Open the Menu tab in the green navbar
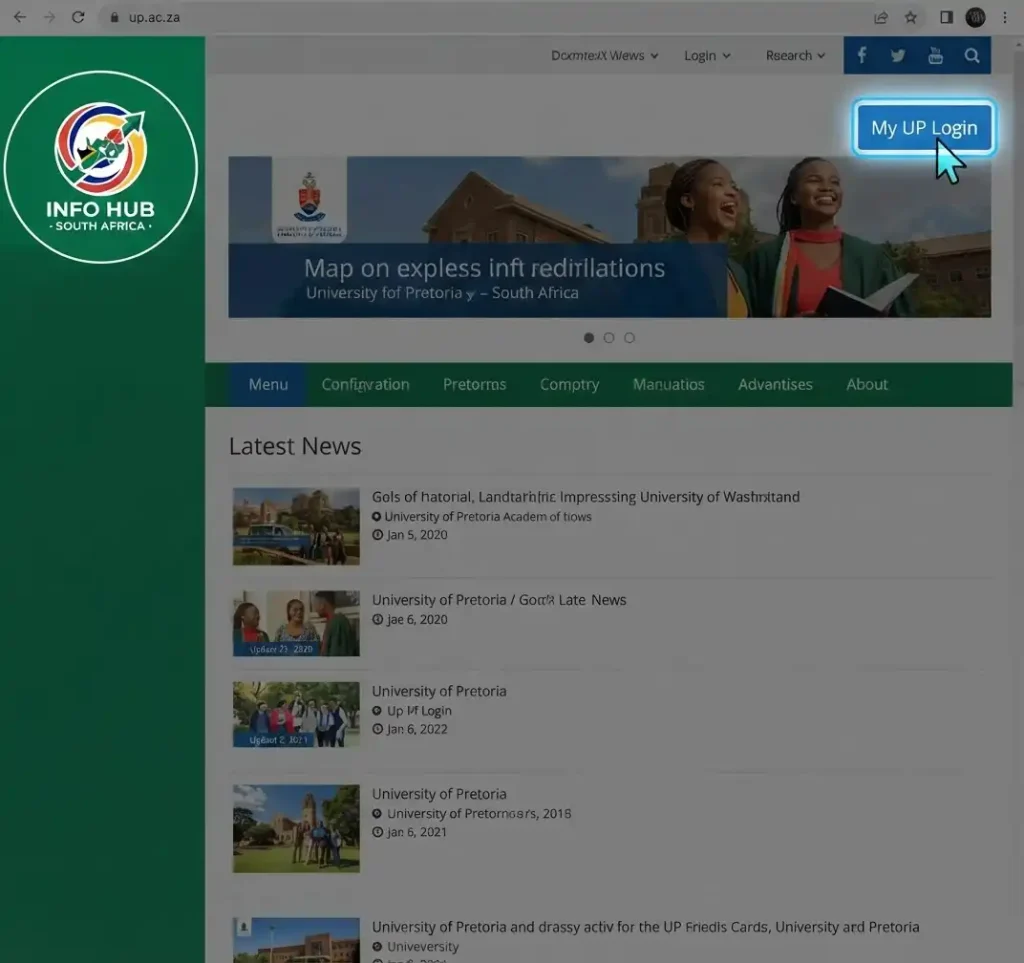1024x963 pixels. coord(268,385)
